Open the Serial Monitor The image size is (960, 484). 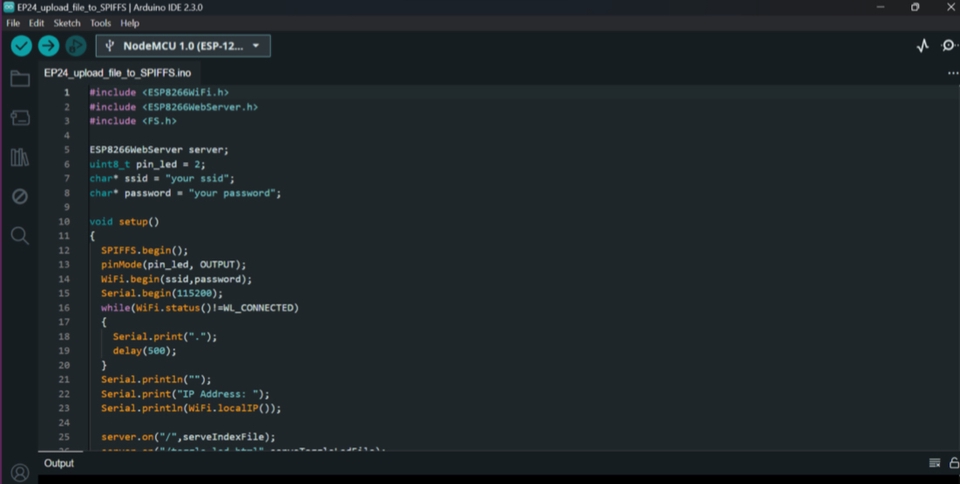click(948, 46)
